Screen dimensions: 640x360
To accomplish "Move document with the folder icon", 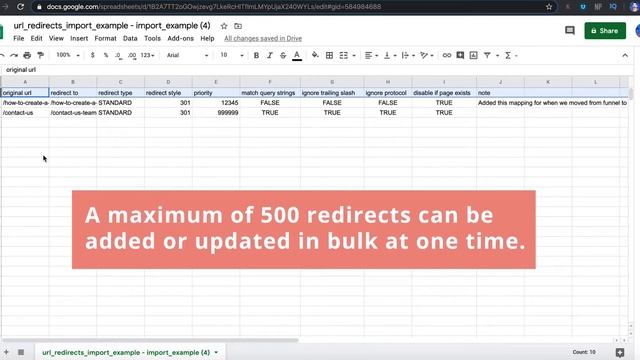I will [238, 26].
